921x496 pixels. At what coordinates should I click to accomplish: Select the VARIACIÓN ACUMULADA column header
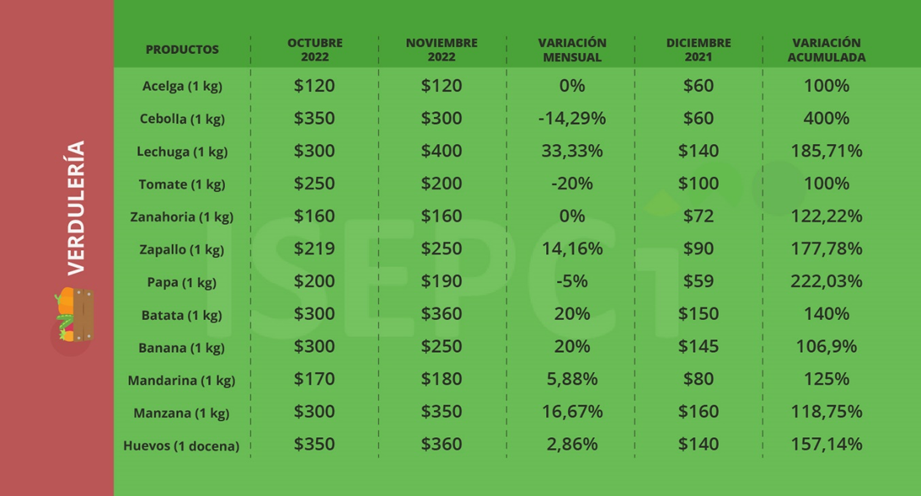[826, 50]
